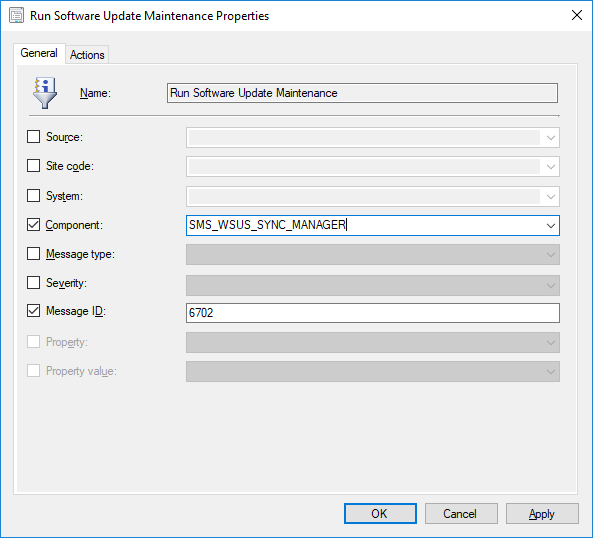
Task: Click the status filter rule funnel icon
Action: [45, 93]
